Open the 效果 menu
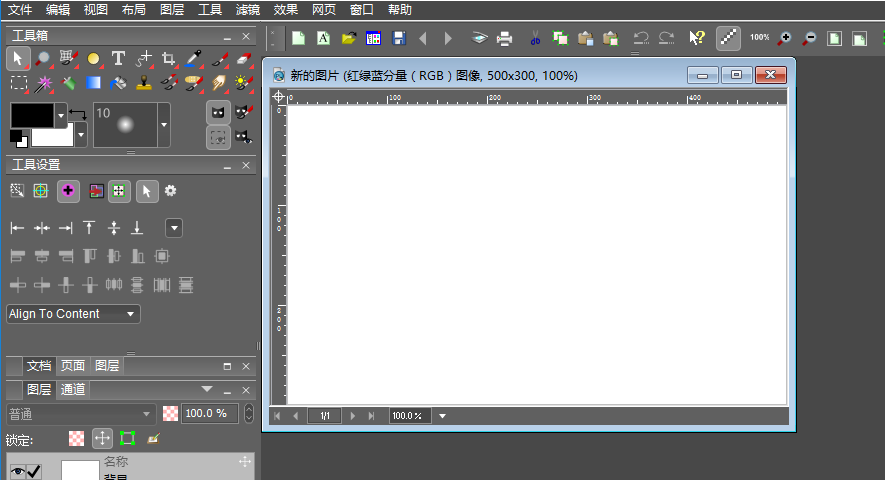Screen dimensions: 885x480 [x=286, y=10]
